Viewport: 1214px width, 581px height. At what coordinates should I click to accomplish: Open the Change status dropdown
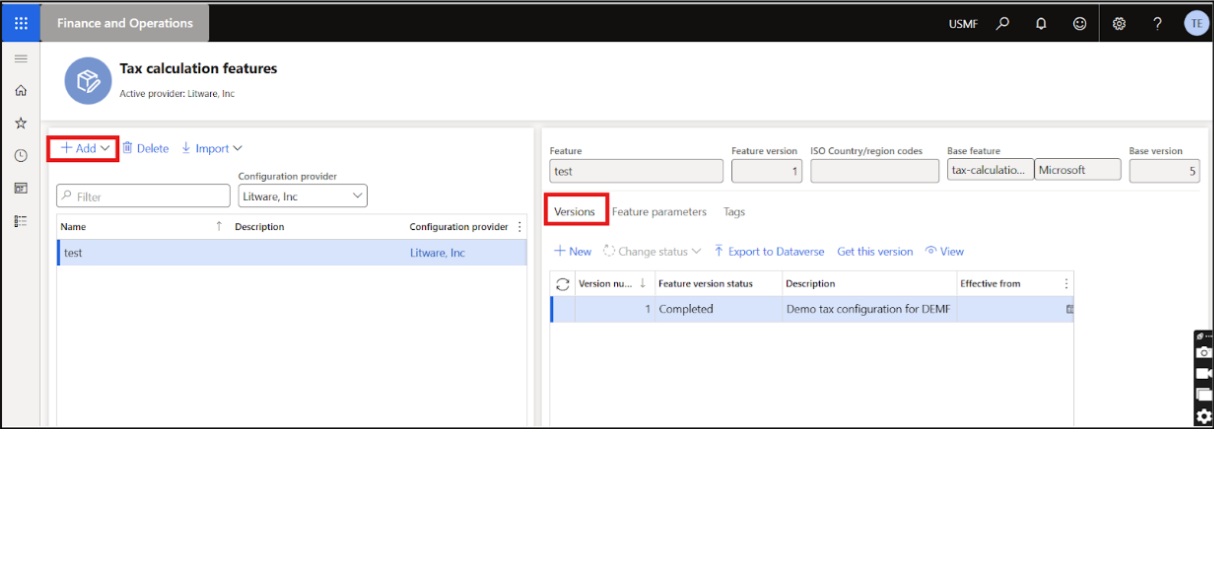(x=652, y=251)
